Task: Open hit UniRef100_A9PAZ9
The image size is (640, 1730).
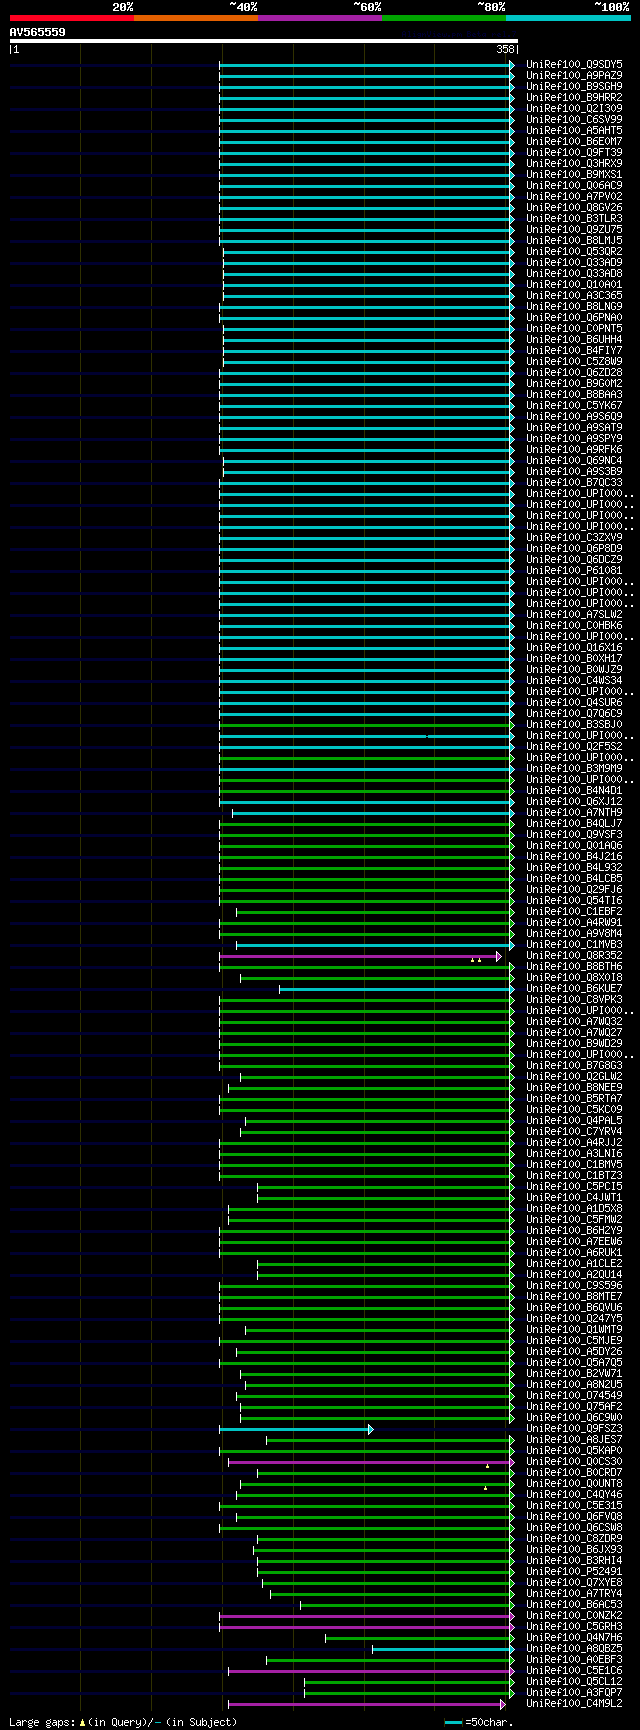Action: (x=574, y=75)
